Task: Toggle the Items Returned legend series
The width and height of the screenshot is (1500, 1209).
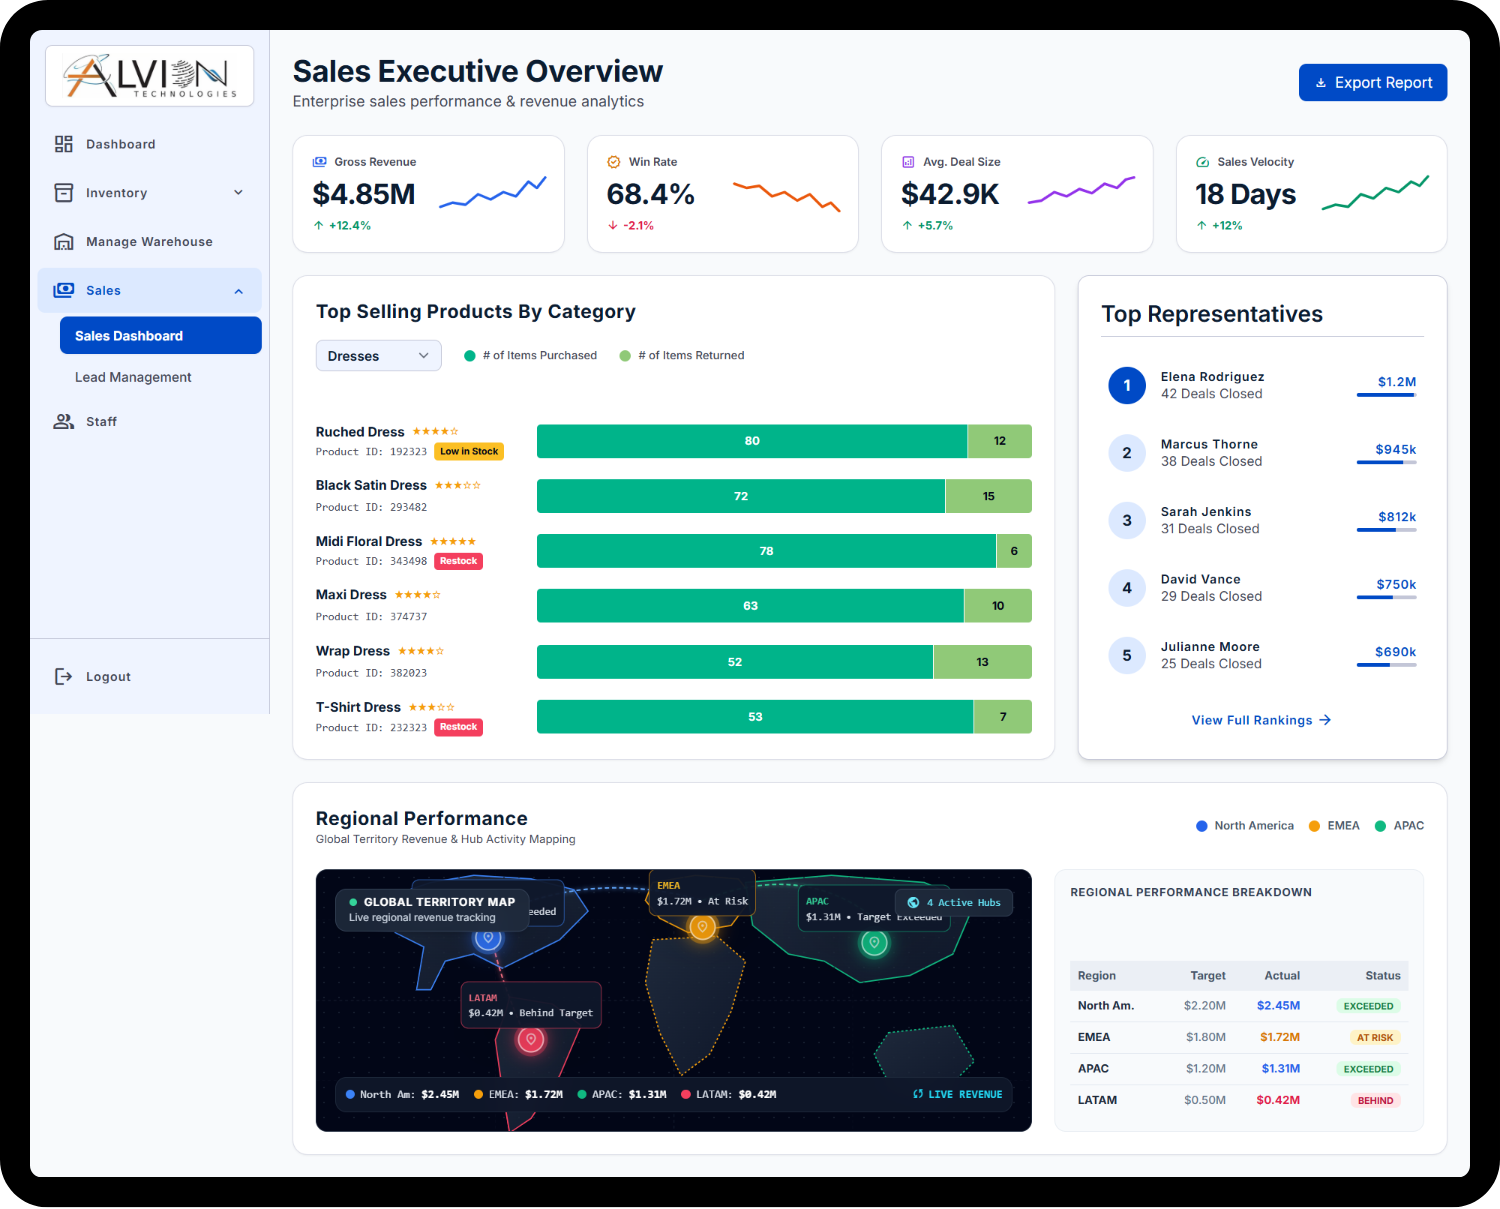Action: point(682,356)
